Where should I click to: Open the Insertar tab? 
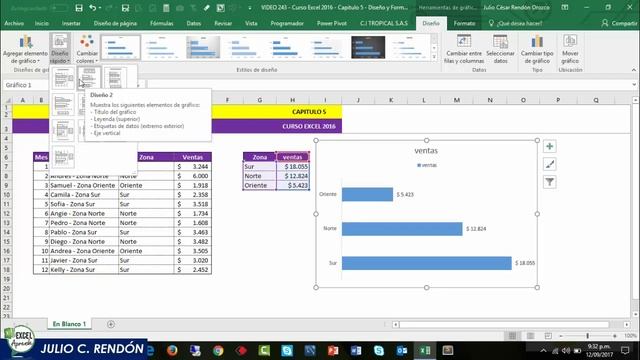(x=71, y=23)
